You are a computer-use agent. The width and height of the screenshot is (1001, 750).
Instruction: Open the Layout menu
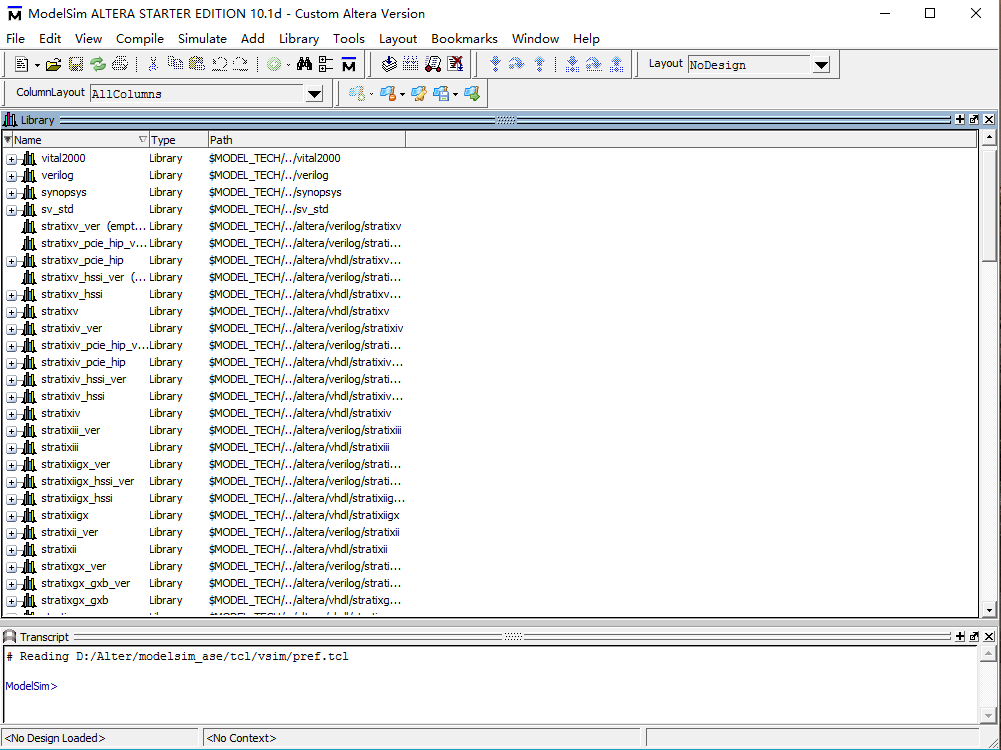[398, 39]
